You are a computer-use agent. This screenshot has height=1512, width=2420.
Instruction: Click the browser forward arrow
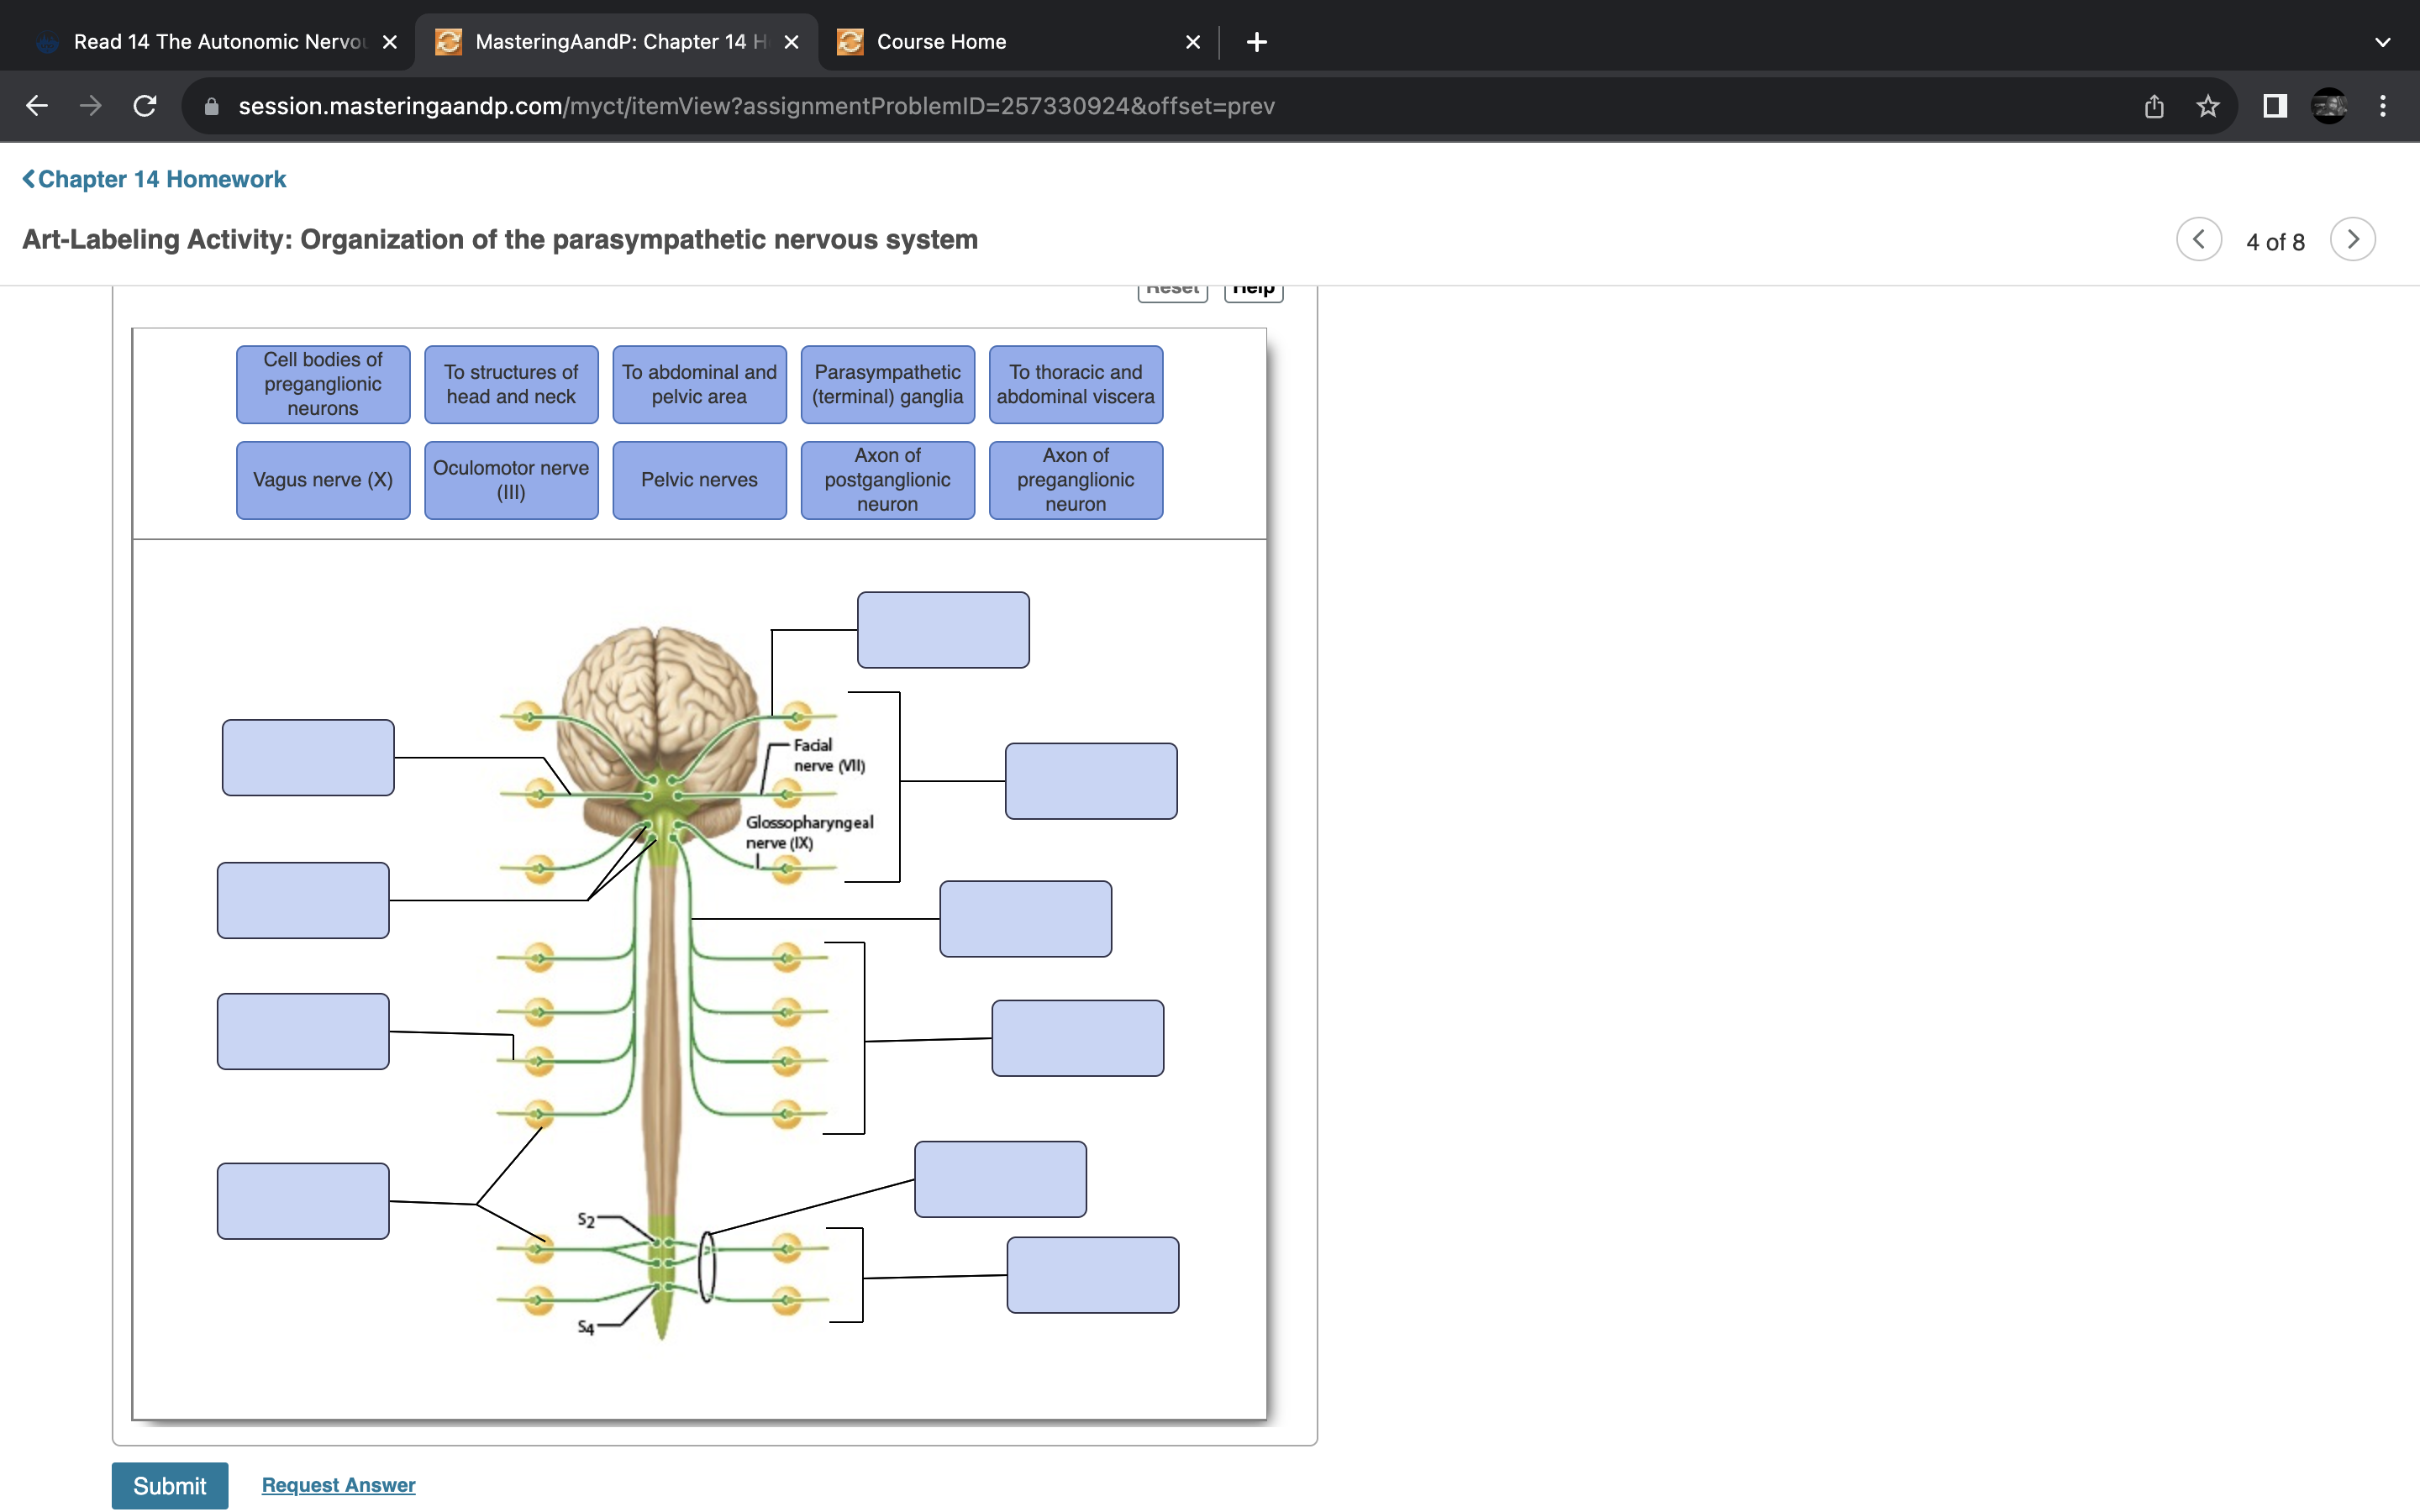(91, 106)
